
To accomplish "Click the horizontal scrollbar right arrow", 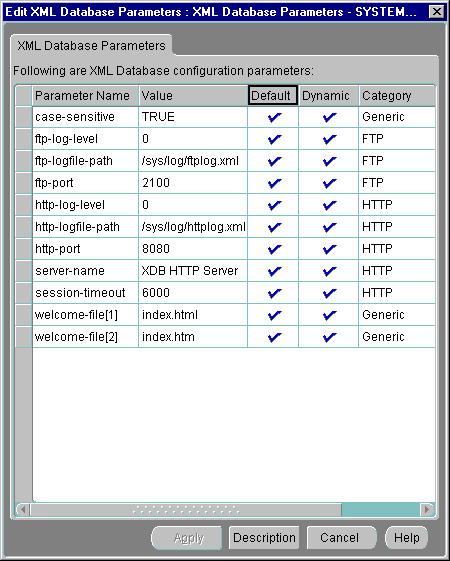I will tap(426, 509).
